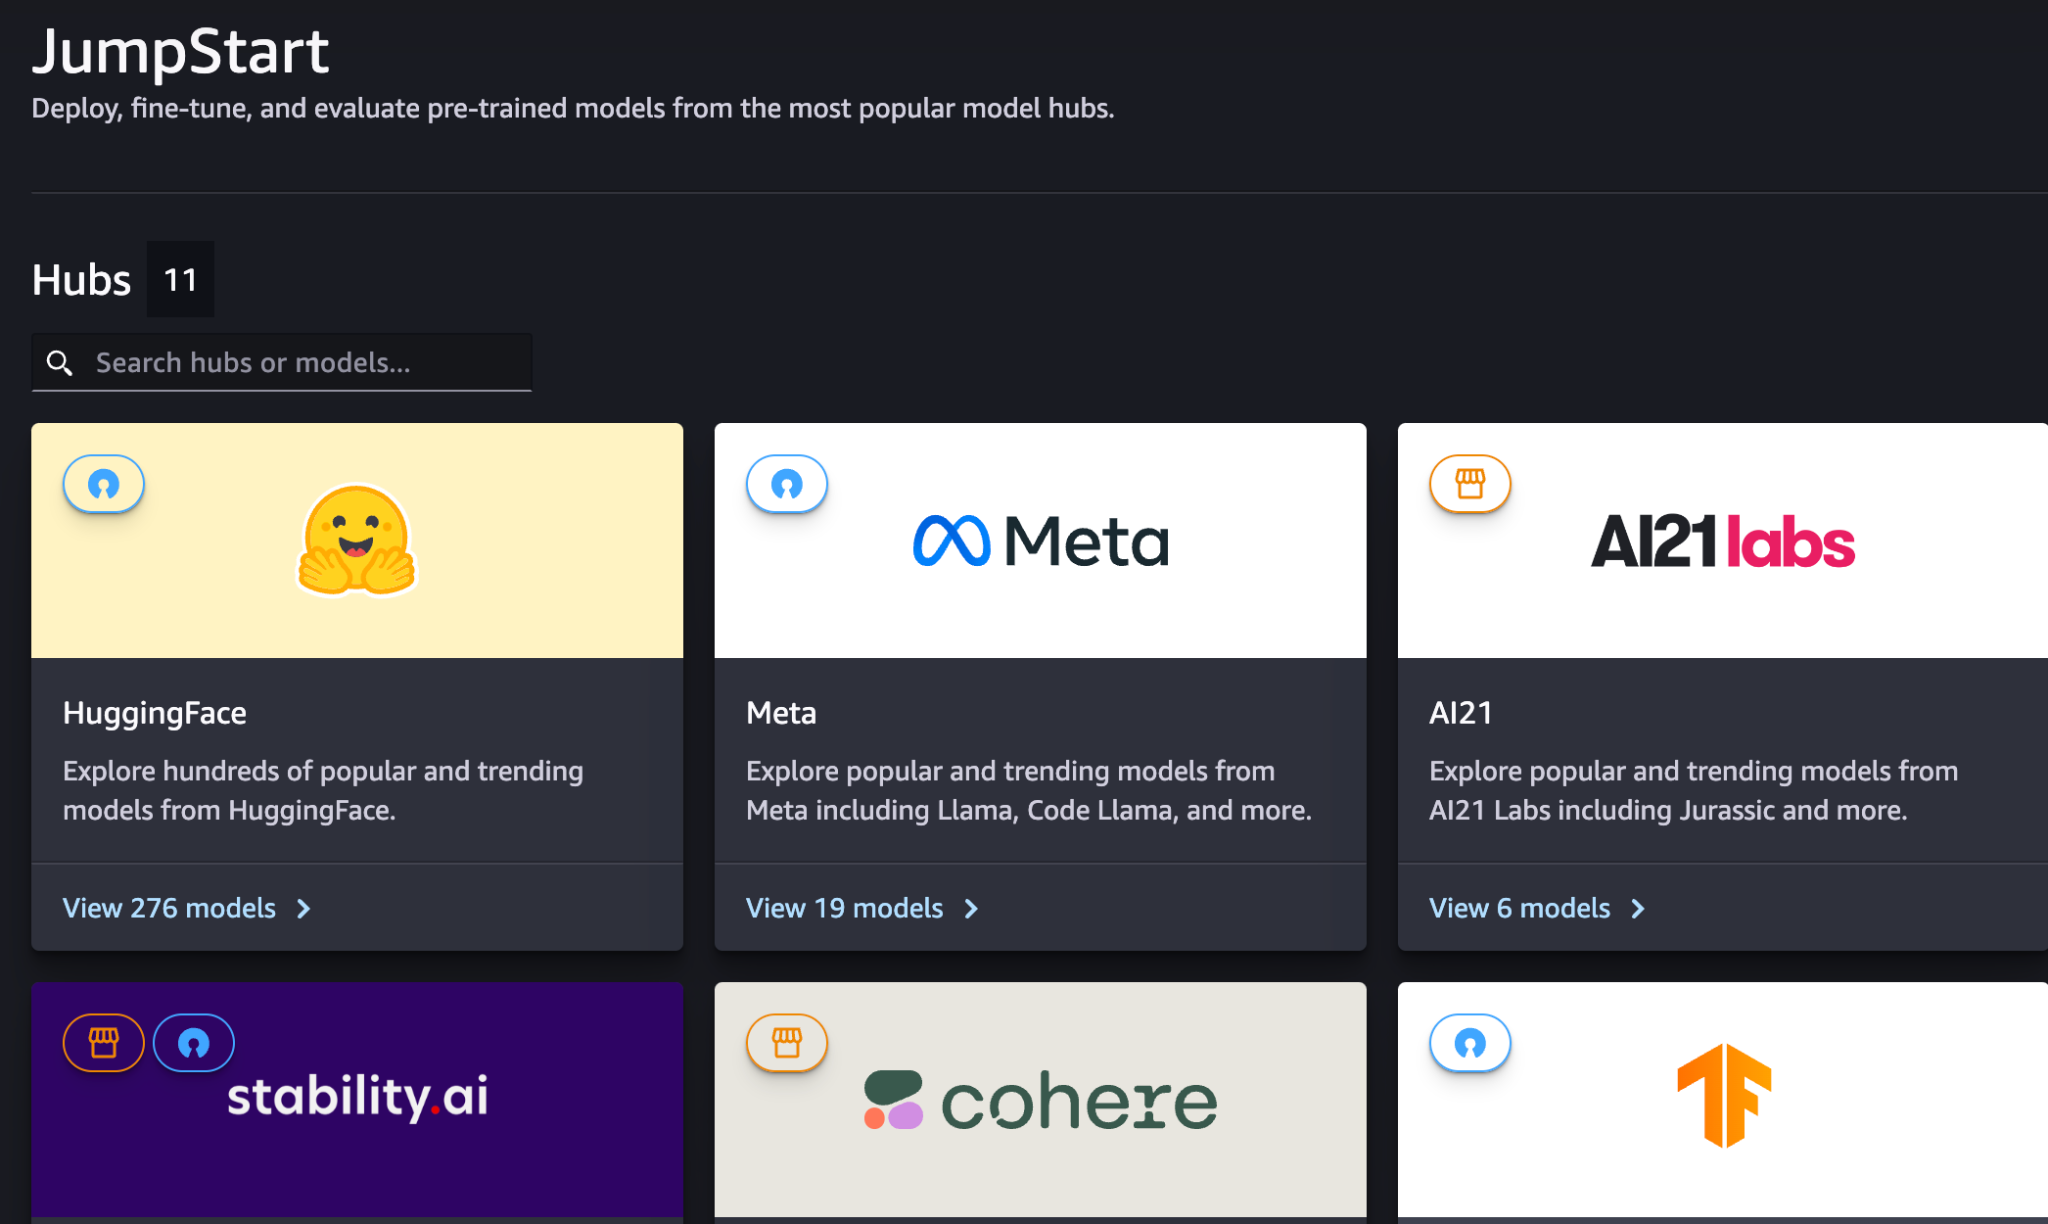Open the HuggingFace models list via View 276 models
Screen dimensions: 2048x1224
168,908
